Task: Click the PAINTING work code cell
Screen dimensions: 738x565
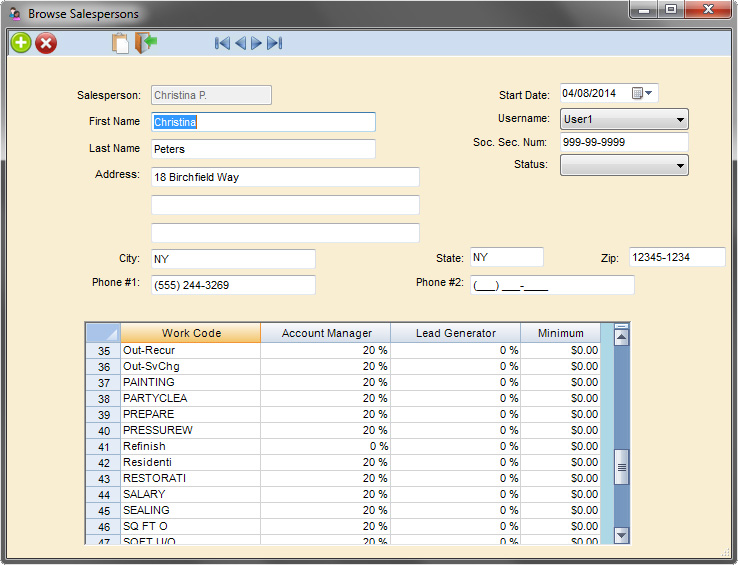Action: [191, 383]
